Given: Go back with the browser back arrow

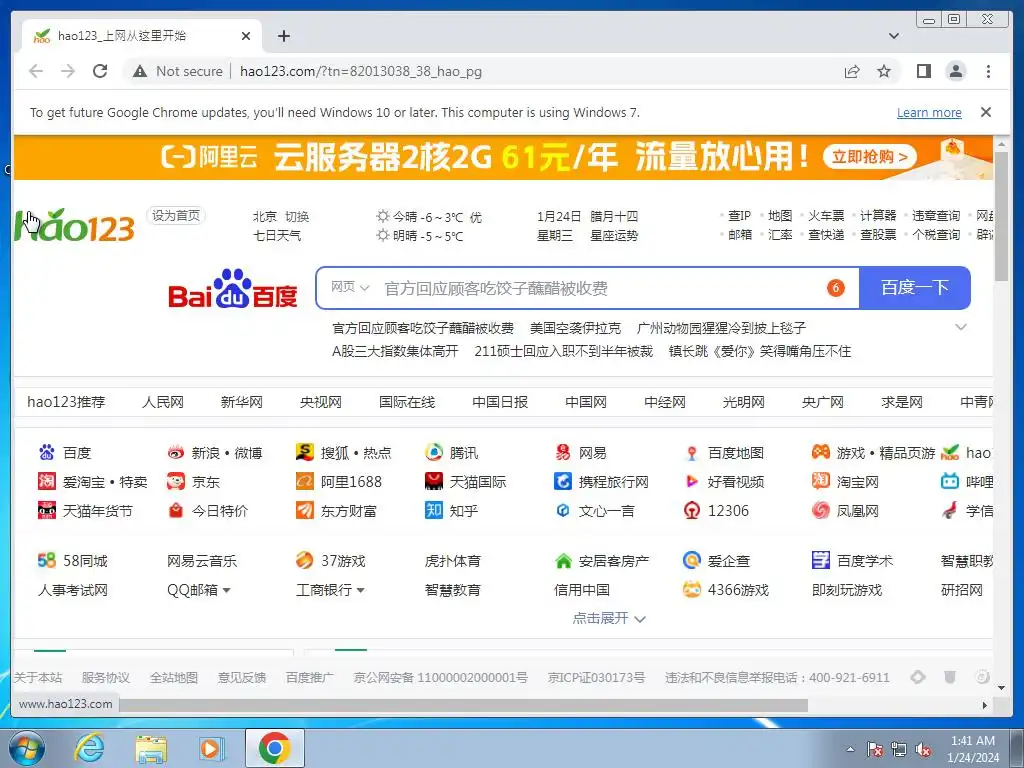Looking at the screenshot, I should coord(36,71).
